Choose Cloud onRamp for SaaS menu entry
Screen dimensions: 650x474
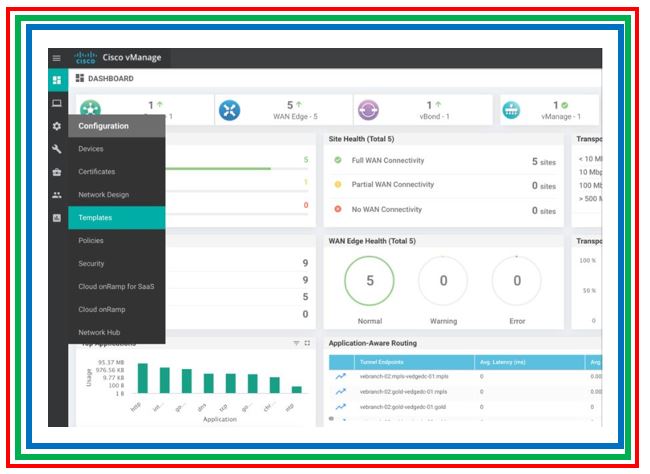coord(116,286)
